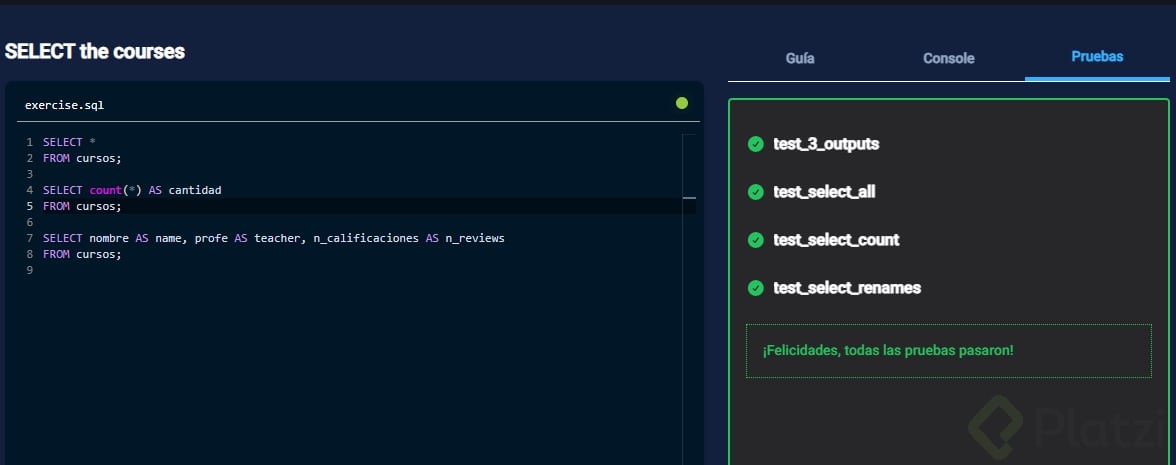1176x465 pixels.
Task: Click line number 3 in gutter
Action: click(29, 174)
